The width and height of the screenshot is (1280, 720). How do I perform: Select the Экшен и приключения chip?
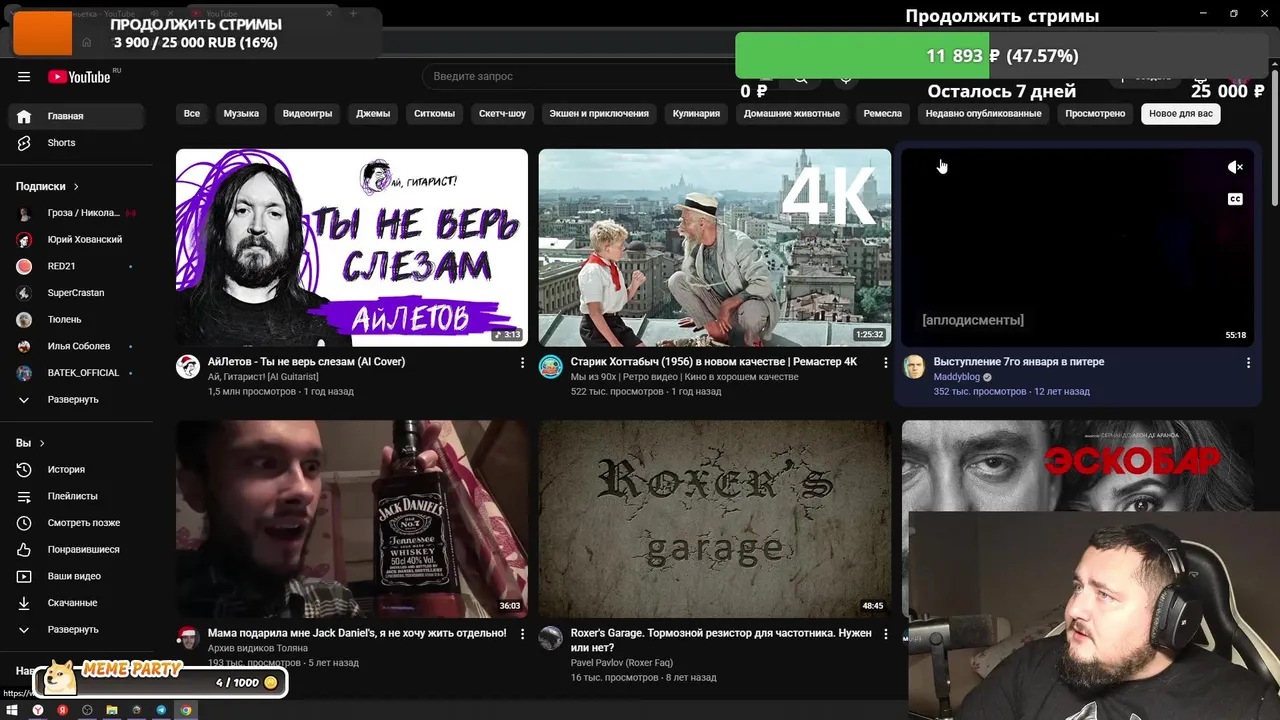click(599, 114)
